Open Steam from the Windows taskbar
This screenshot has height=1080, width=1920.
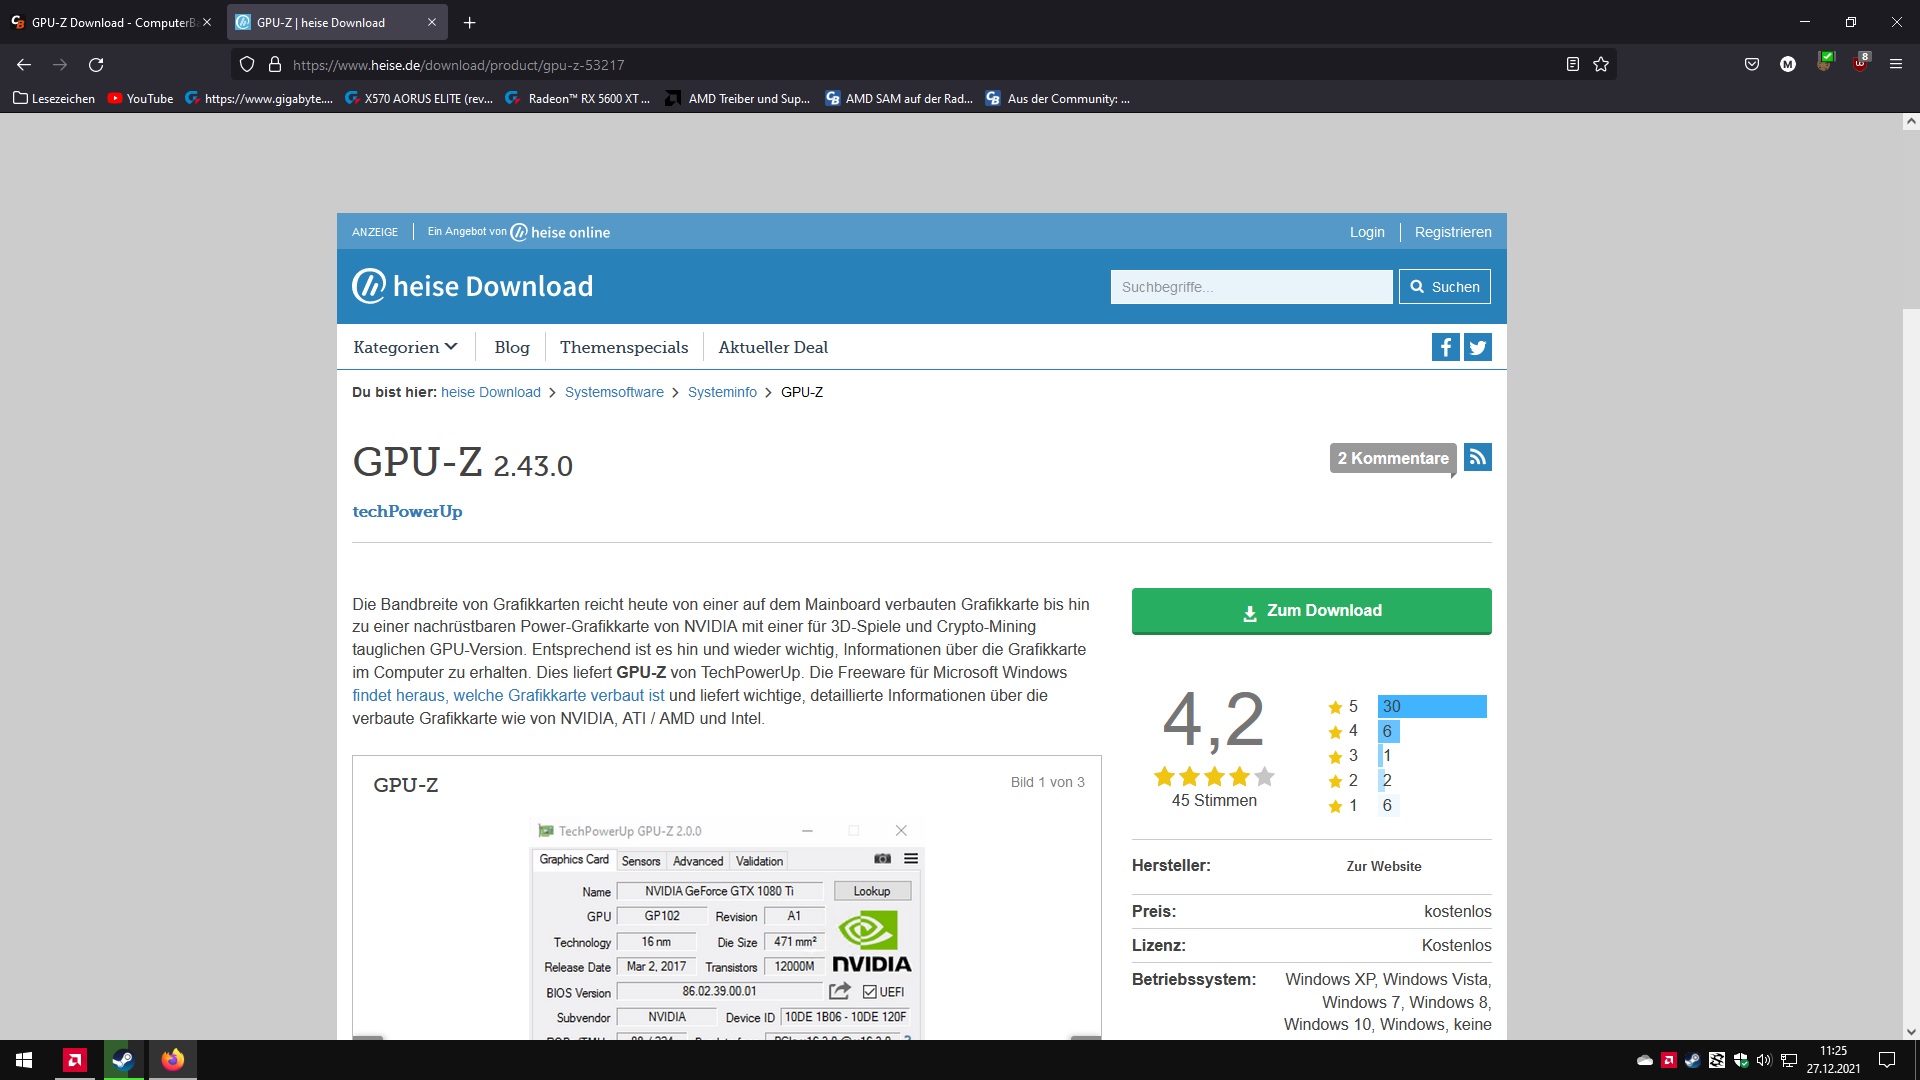[123, 1059]
